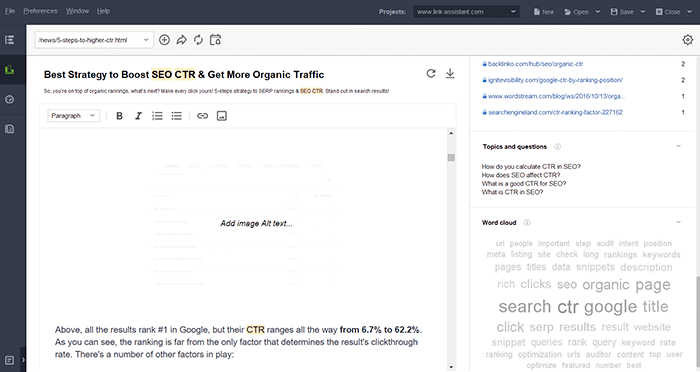Toggle italic formatting
The image size is (700, 372).
[x=138, y=116]
